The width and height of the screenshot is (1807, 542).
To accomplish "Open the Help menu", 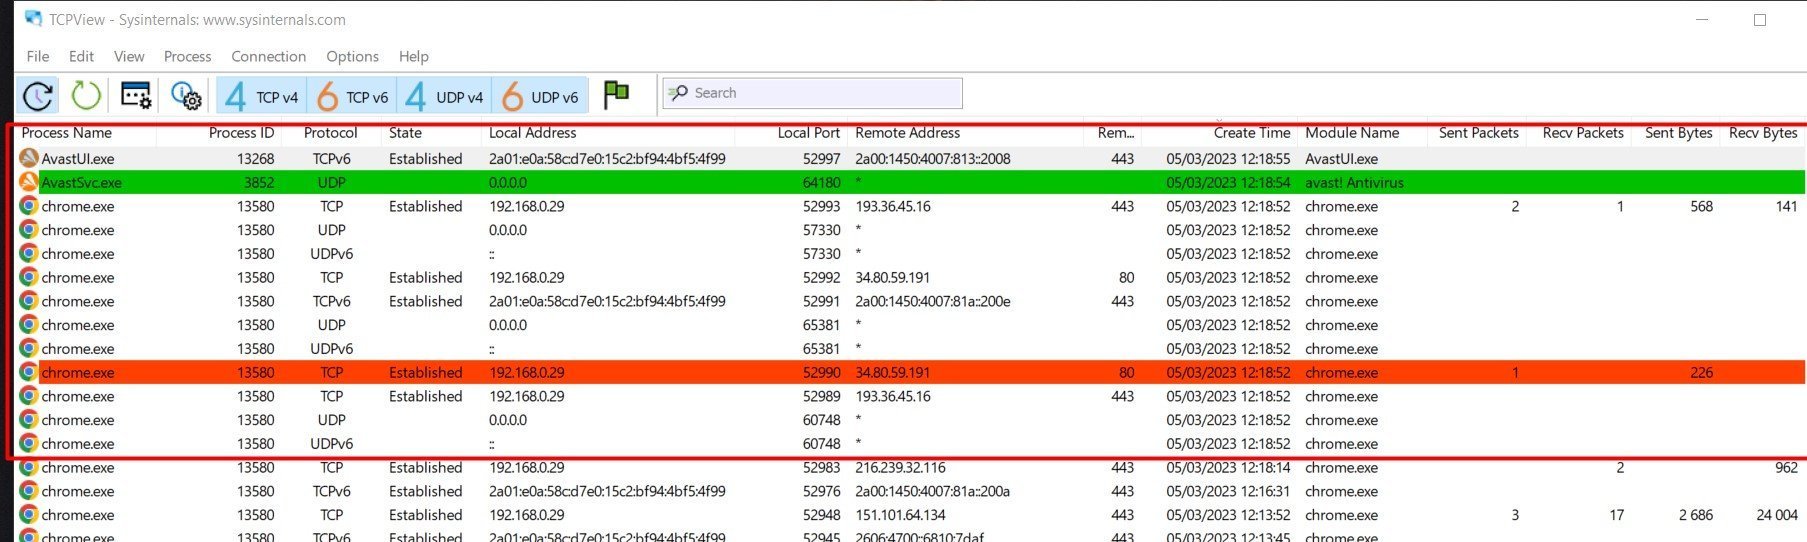I will click(413, 56).
